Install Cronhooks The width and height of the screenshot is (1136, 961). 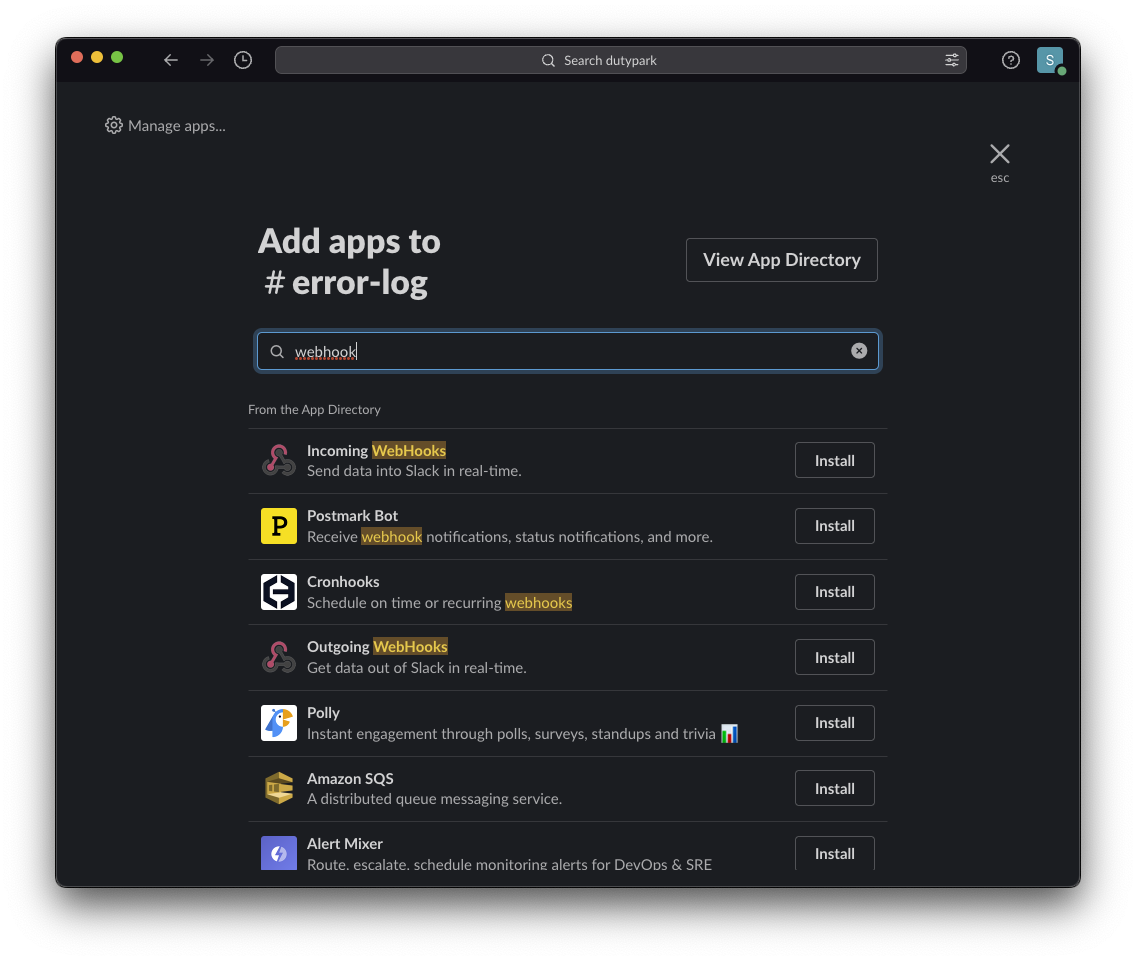835,591
